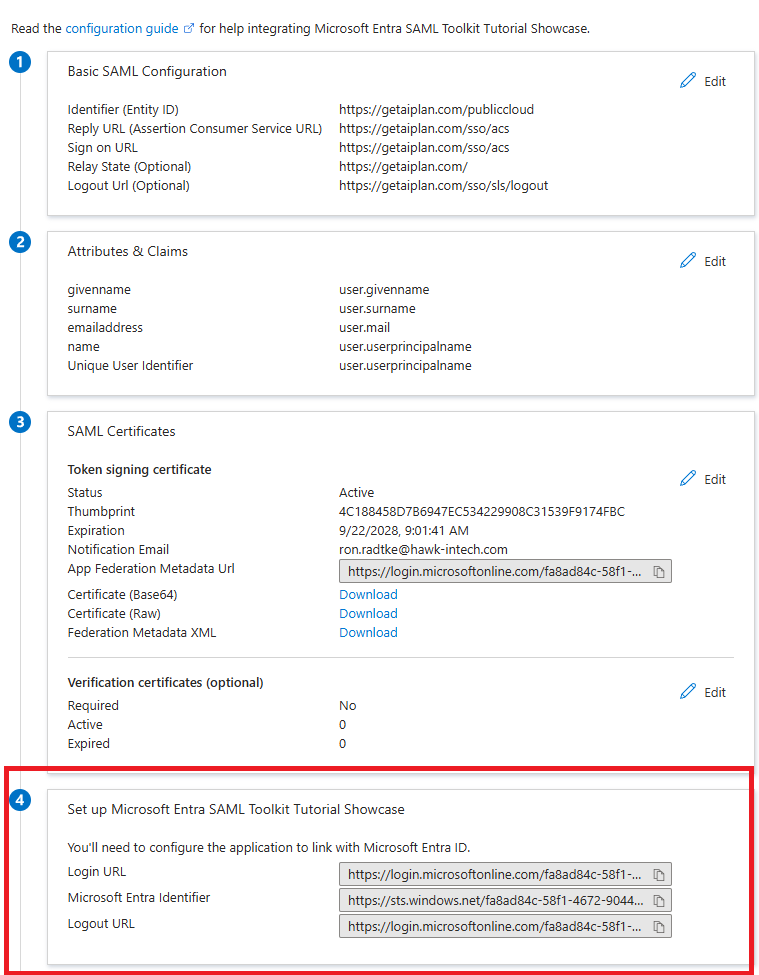
Task: Click the step 2 number badge
Action: tap(20, 242)
